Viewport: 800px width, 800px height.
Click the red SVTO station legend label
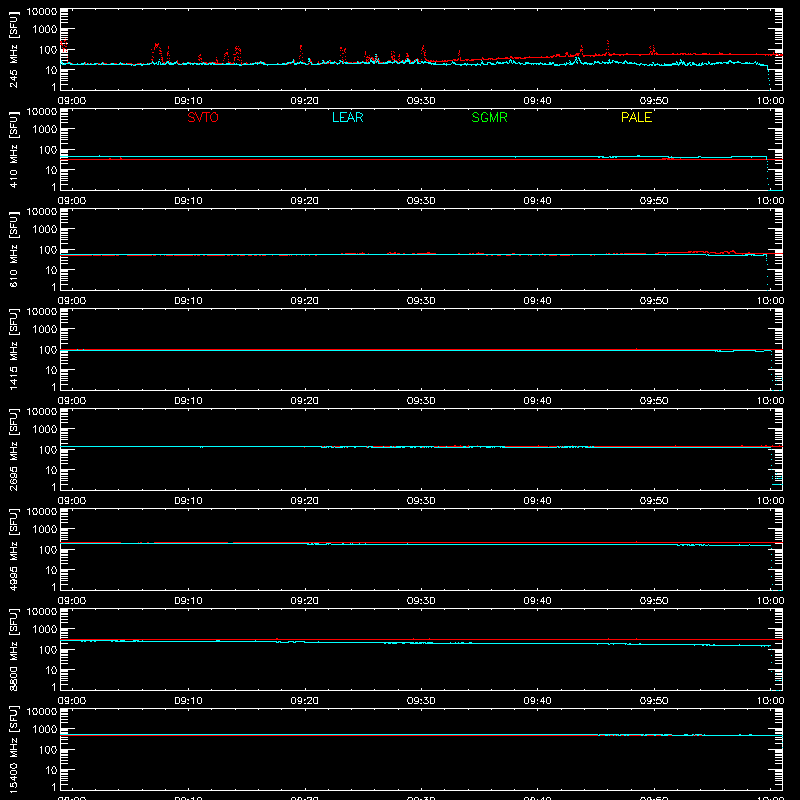(x=203, y=117)
